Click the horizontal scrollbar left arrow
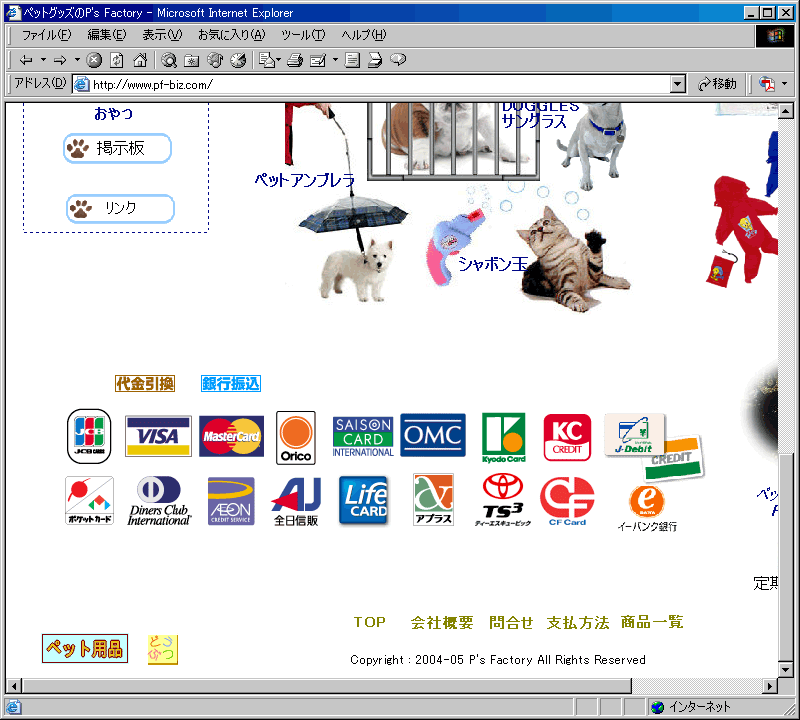The image size is (800, 720). (14, 686)
